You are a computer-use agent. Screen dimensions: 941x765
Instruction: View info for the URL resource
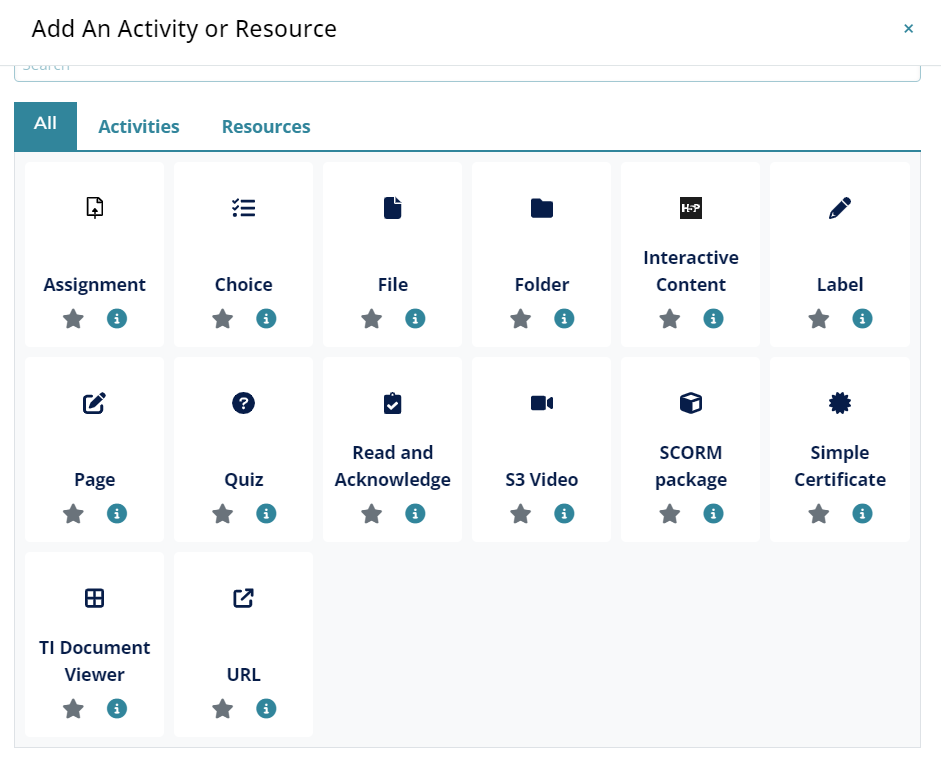[266, 709]
